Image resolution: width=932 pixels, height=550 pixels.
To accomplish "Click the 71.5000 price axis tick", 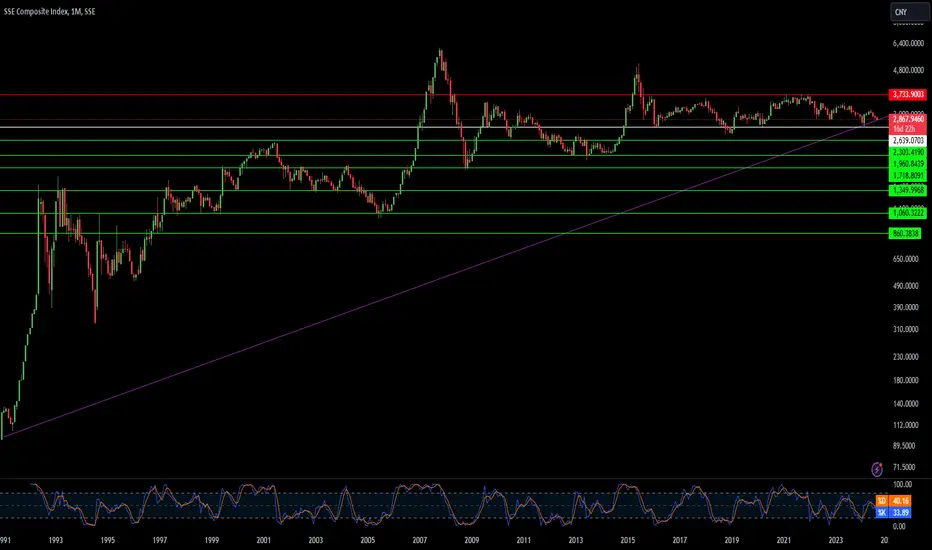I will click(x=904, y=467).
